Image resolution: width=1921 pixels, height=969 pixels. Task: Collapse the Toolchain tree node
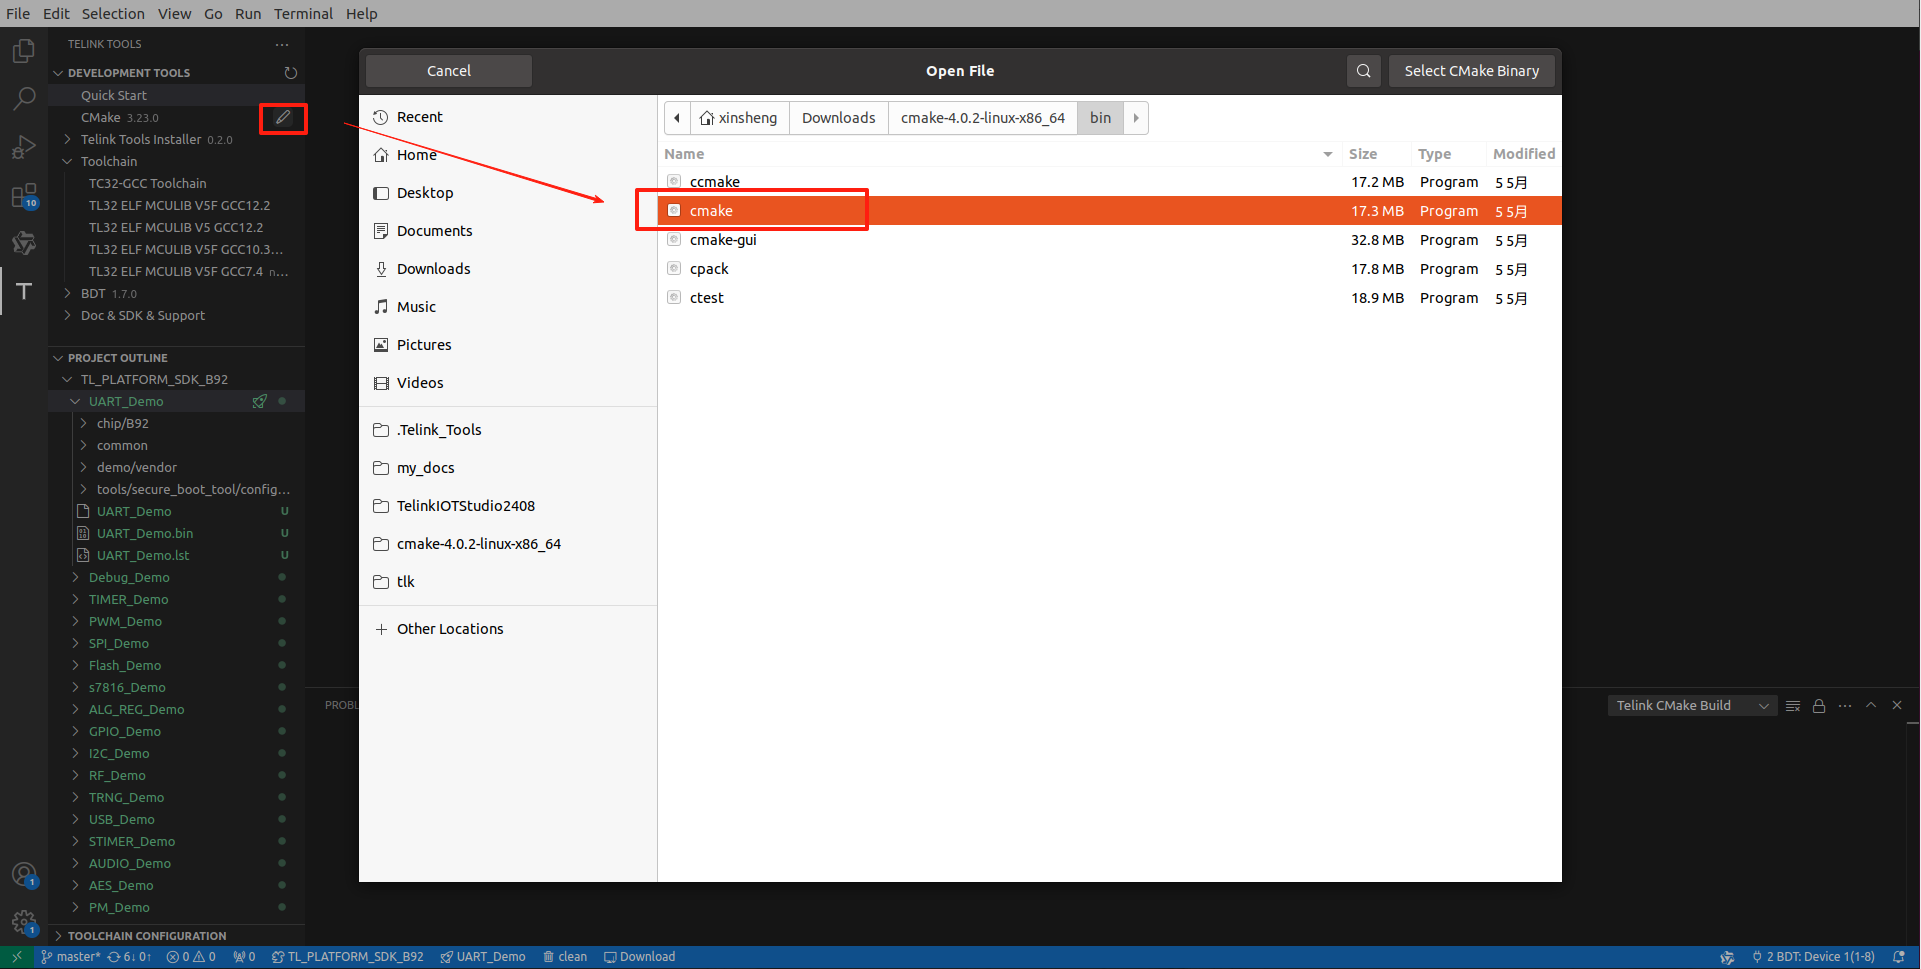pyautogui.click(x=67, y=161)
